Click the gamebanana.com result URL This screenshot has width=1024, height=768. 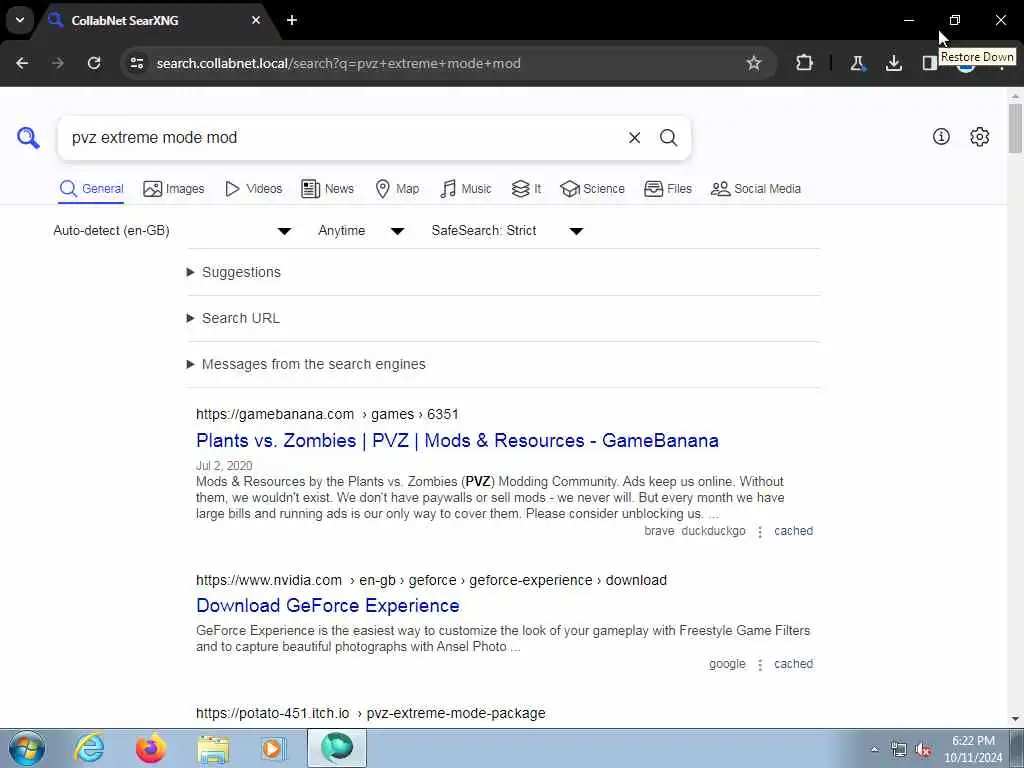point(327,414)
